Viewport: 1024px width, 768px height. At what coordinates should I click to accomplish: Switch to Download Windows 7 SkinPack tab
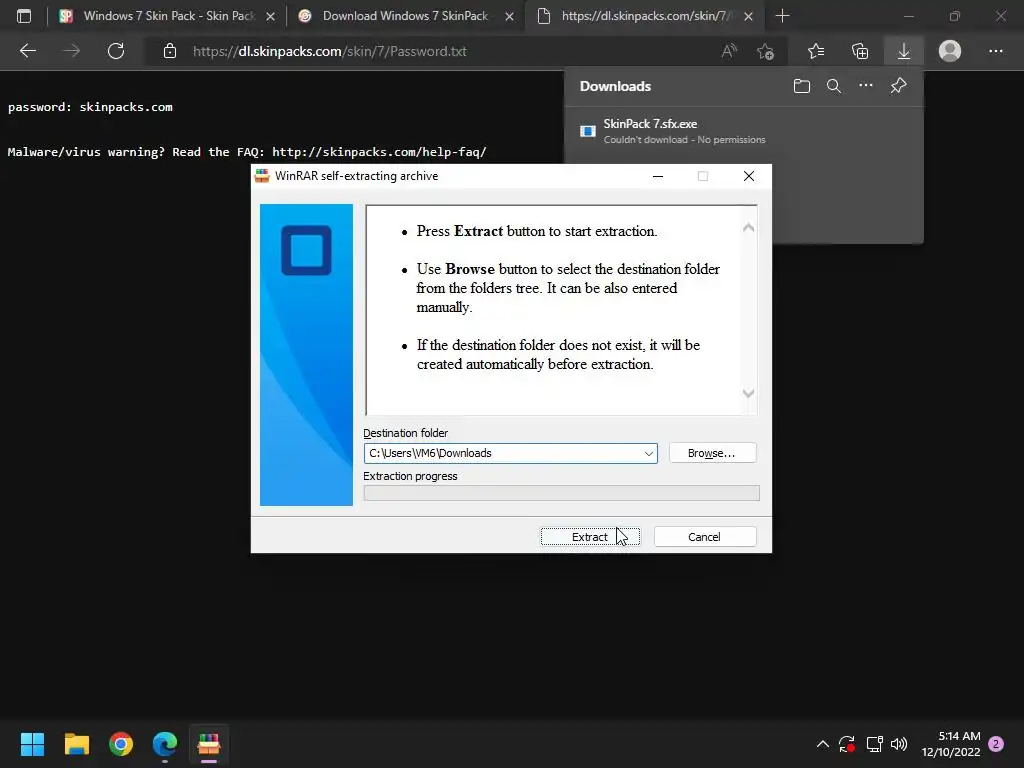coord(405,16)
